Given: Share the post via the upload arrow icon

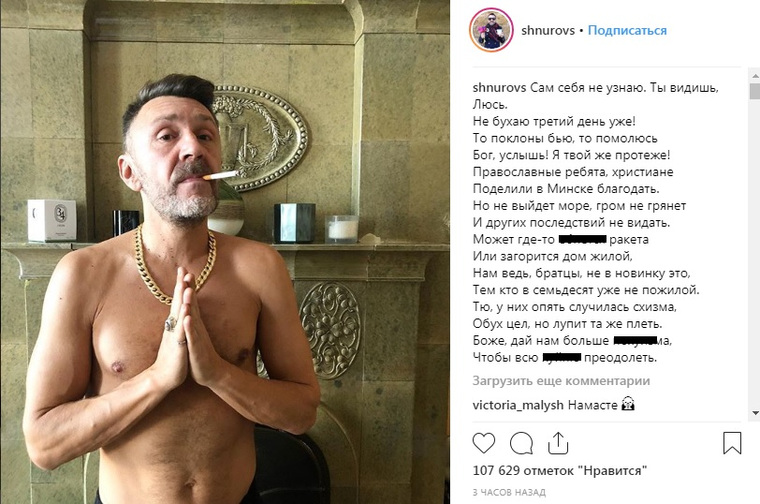Looking at the screenshot, I should coord(558,443).
